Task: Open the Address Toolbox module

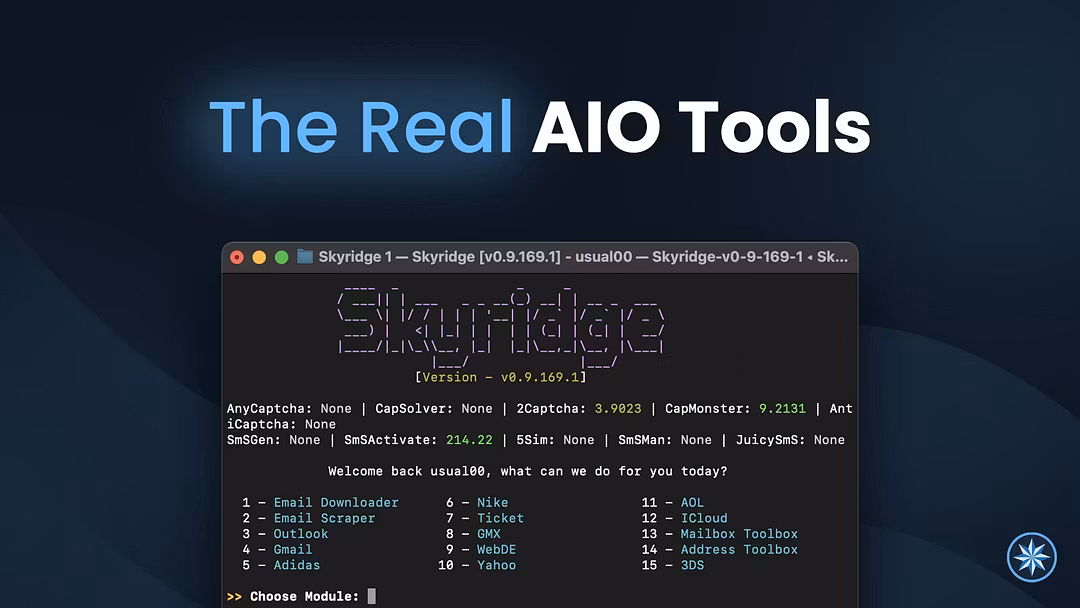Action: pyautogui.click(x=739, y=549)
